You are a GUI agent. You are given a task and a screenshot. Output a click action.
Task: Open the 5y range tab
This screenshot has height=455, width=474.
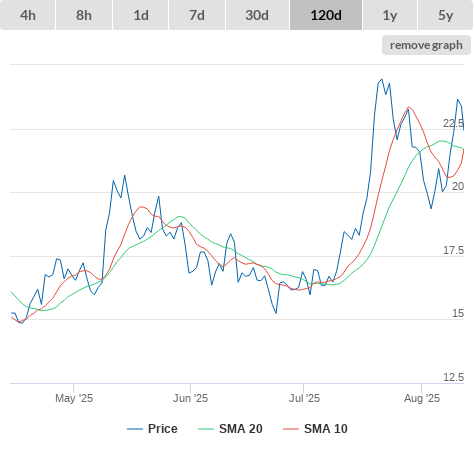445,15
